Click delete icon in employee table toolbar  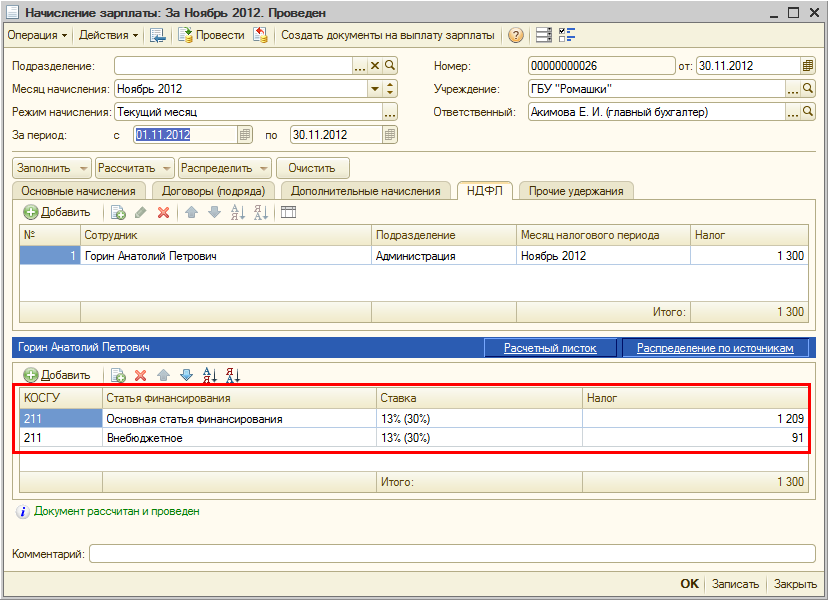click(x=163, y=212)
